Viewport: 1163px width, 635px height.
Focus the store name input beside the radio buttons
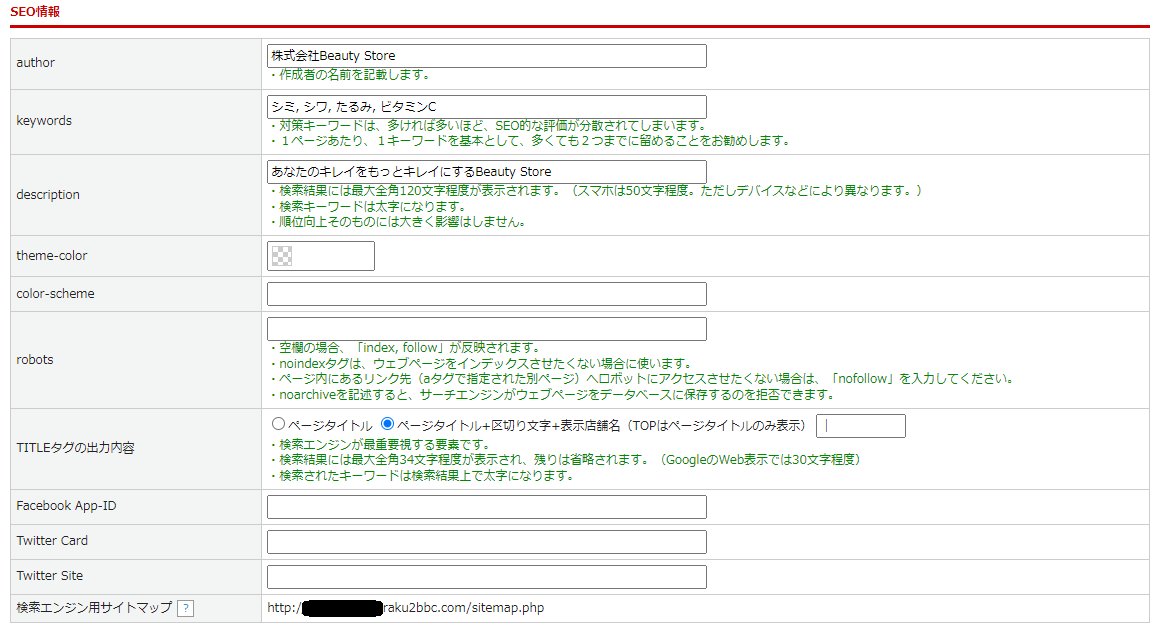860,425
